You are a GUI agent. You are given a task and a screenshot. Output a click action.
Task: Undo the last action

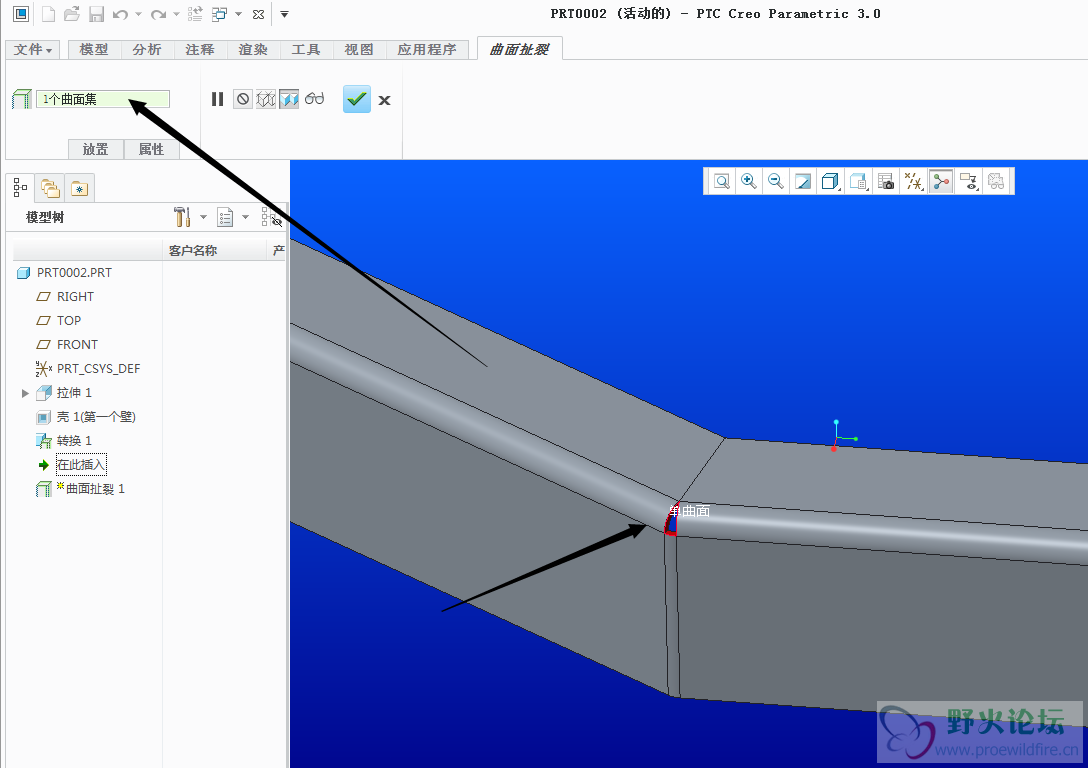120,14
